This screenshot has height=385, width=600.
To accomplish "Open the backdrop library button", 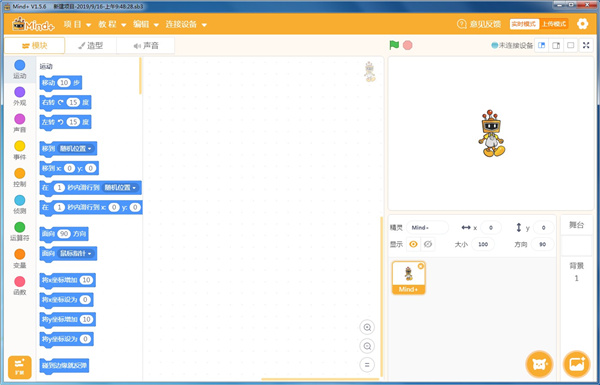I will click(x=577, y=364).
